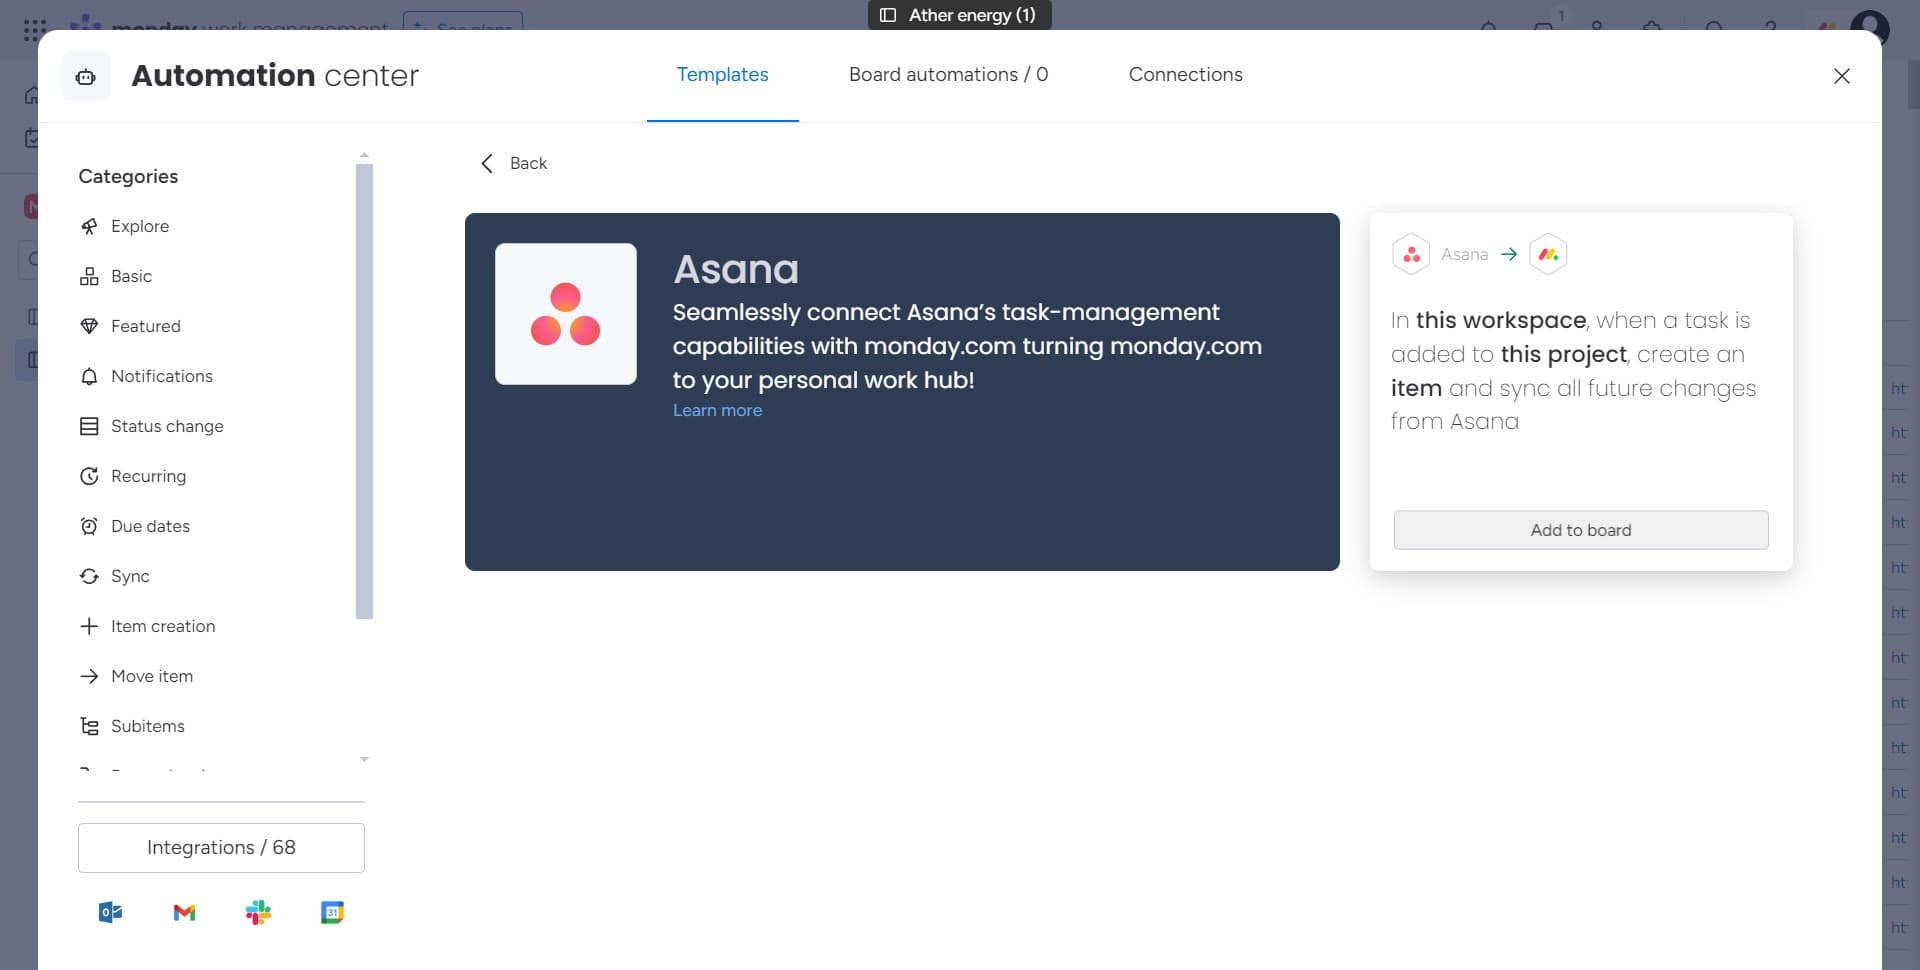This screenshot has width=1920, height=970.
Task: Click the Gmail integration icon
Action: point(184,912)
